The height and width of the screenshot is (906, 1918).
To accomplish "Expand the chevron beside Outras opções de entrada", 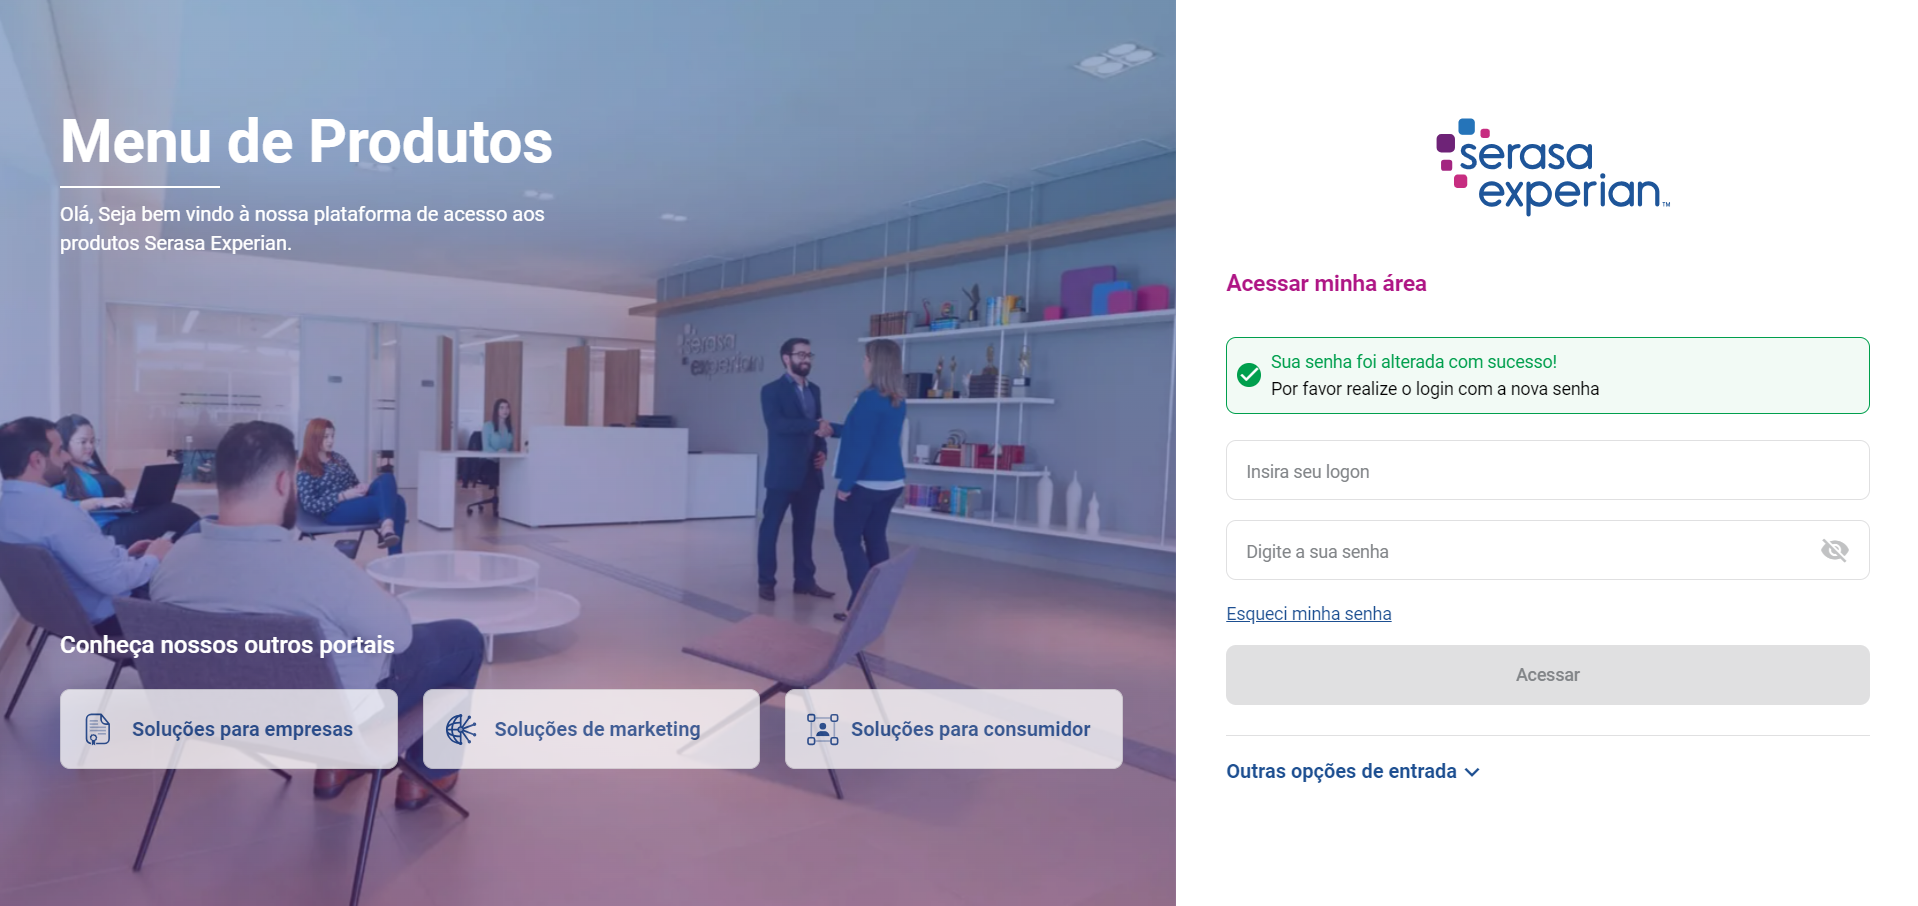I will click(x=1472, y=772).
